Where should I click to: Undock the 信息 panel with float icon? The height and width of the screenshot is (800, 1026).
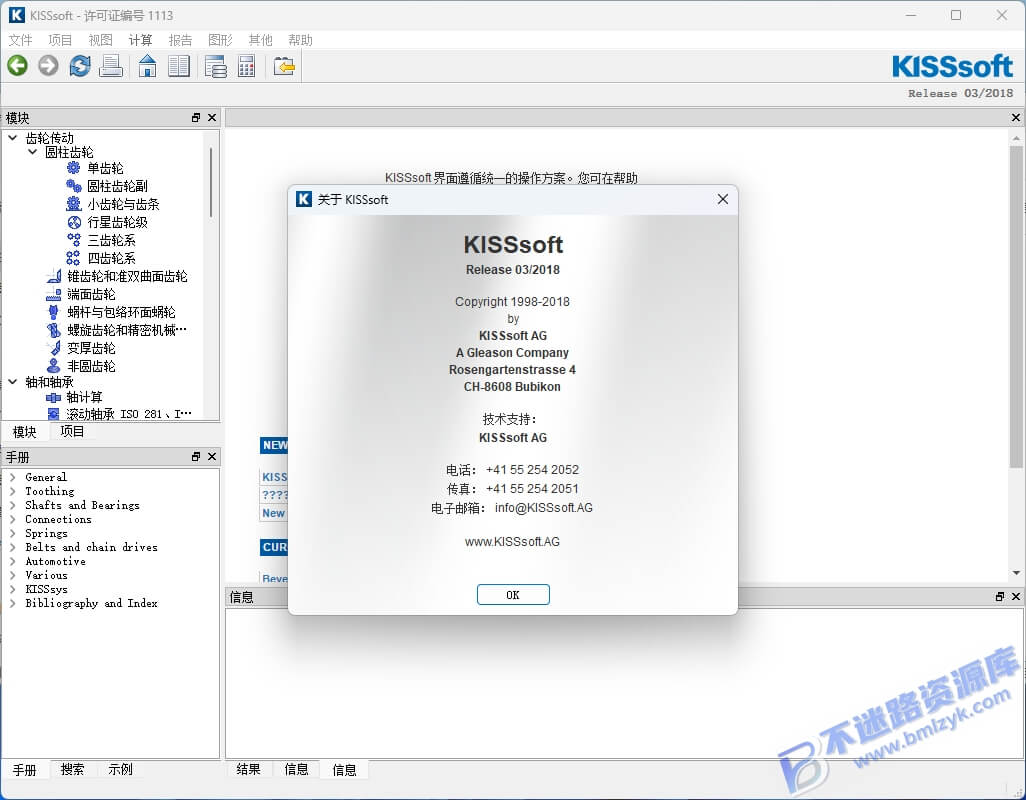click(1000, 597)
